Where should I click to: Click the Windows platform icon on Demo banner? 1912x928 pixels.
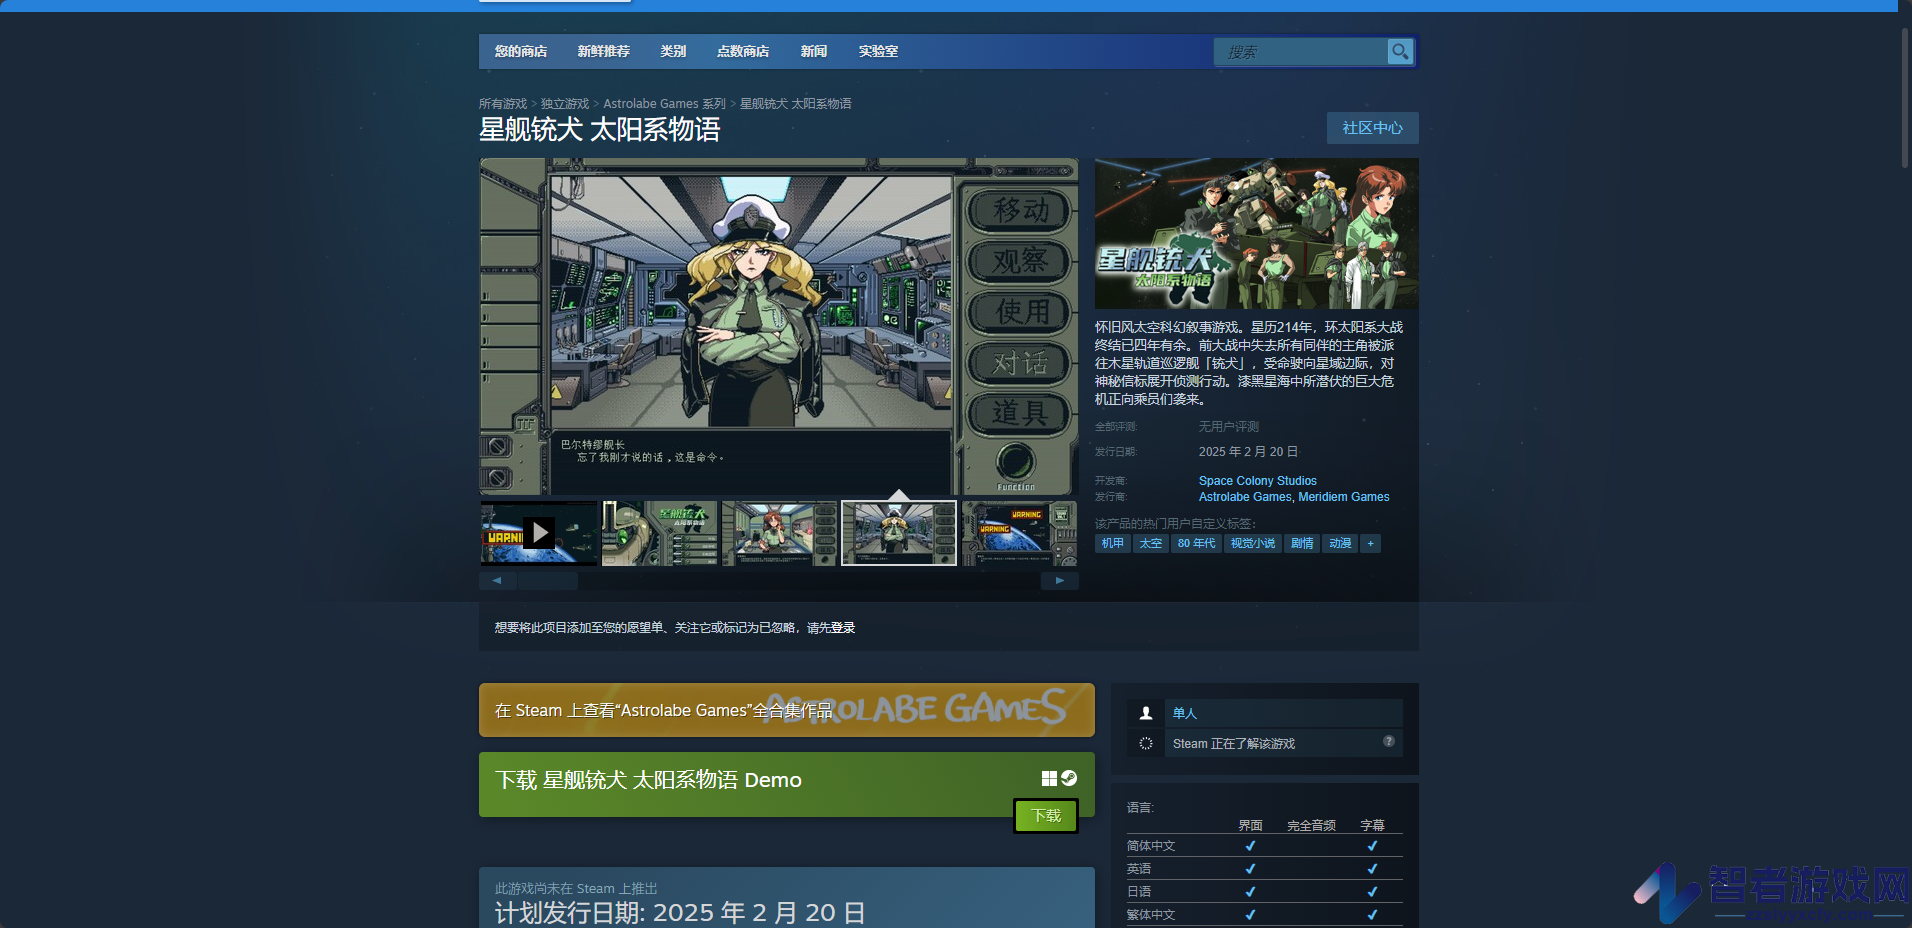[x=1049, y=778]
